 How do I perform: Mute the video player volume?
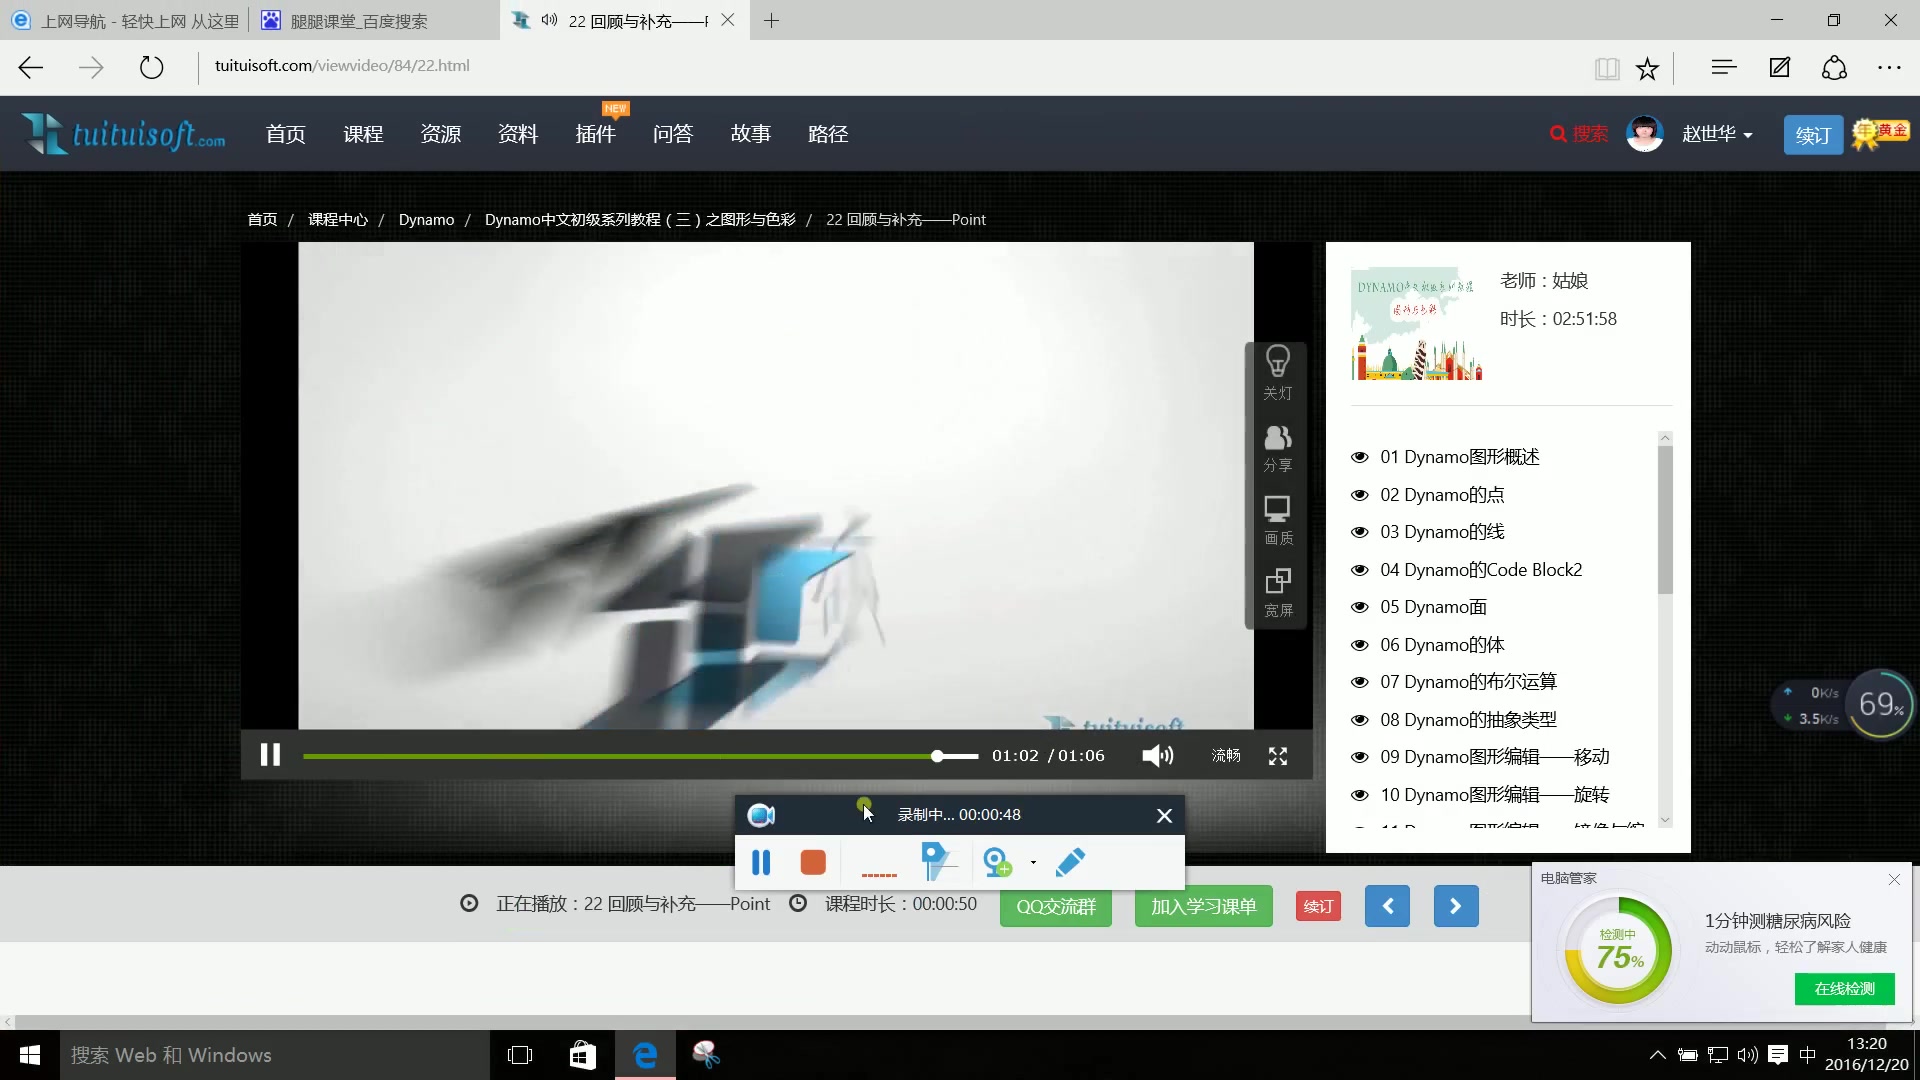[x=1157, y=756]
